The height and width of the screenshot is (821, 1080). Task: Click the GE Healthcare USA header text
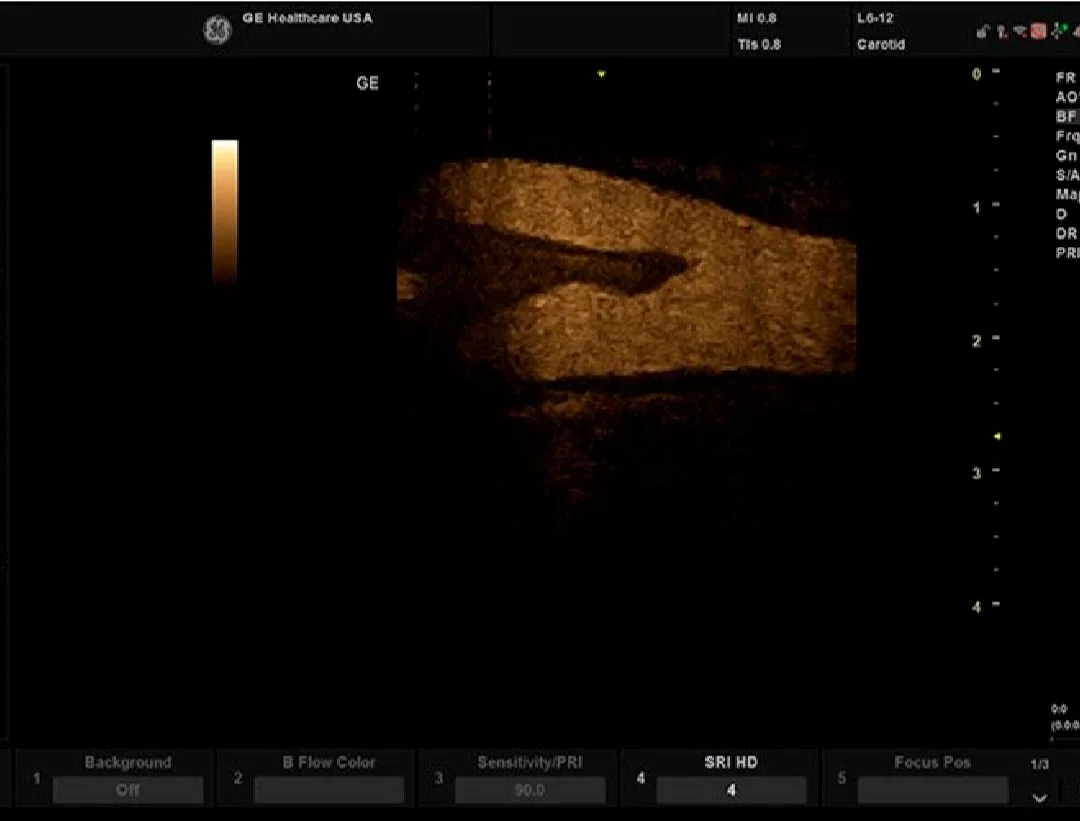[307, 18]
